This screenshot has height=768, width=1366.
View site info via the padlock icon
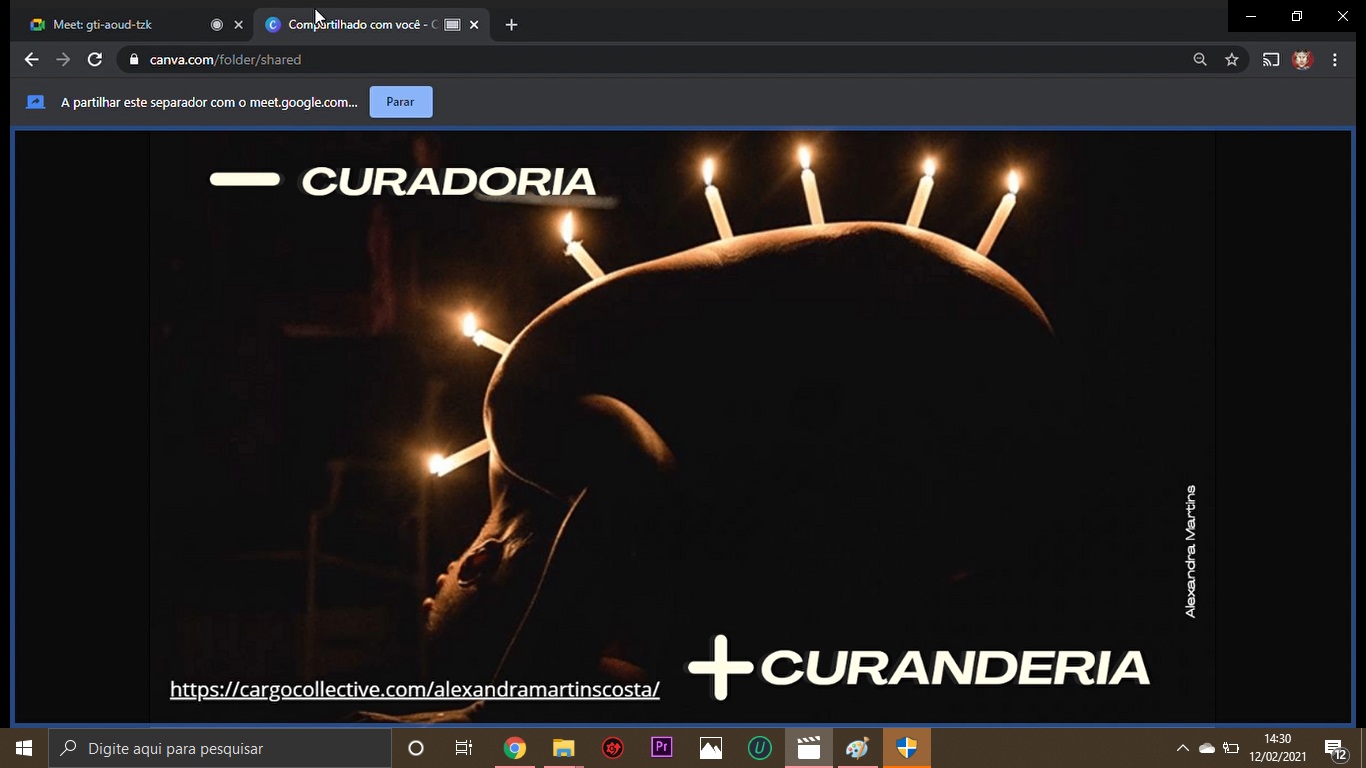click(x=134, y=60)
